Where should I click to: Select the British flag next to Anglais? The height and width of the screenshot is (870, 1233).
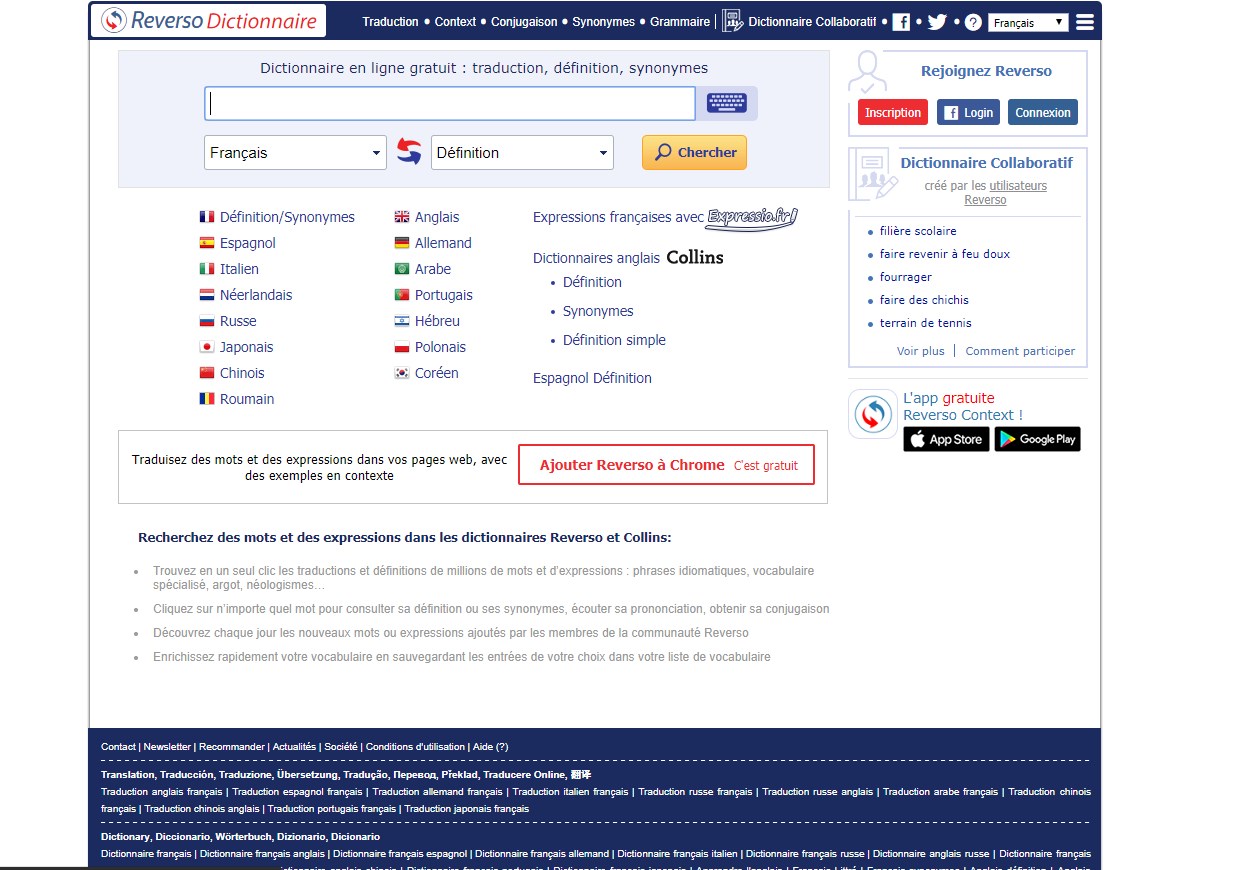pyautogui.click(x=401, y=216)
